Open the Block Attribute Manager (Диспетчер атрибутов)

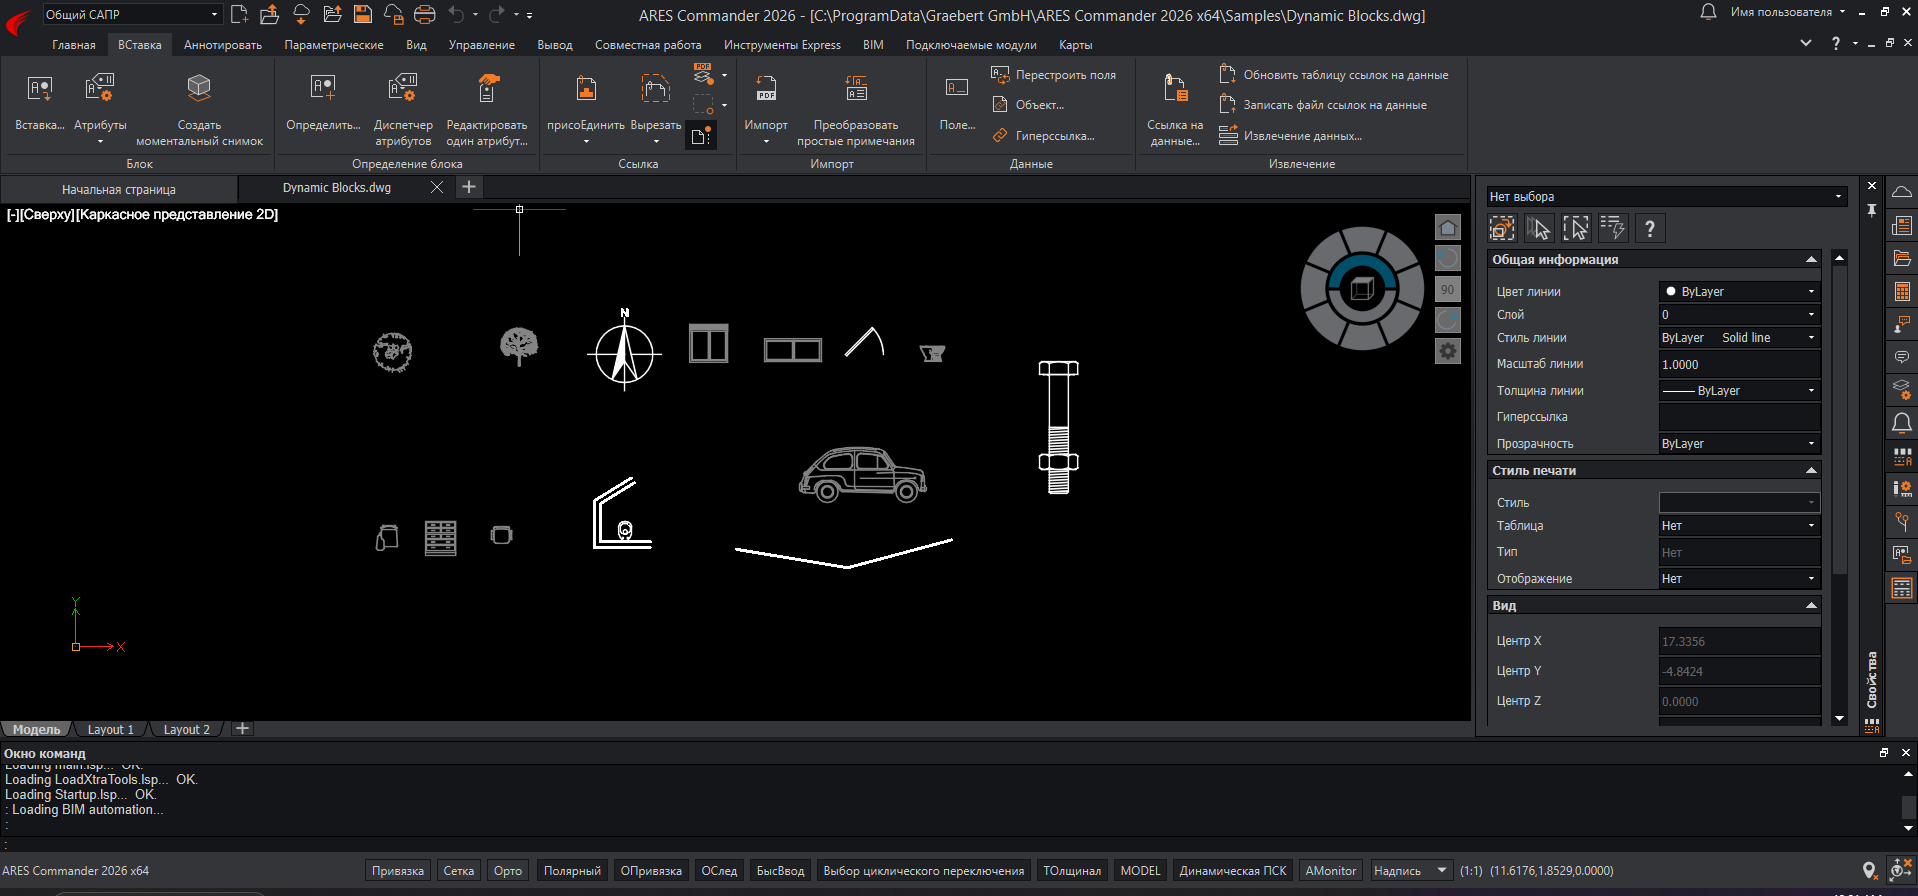coord(403,90)
